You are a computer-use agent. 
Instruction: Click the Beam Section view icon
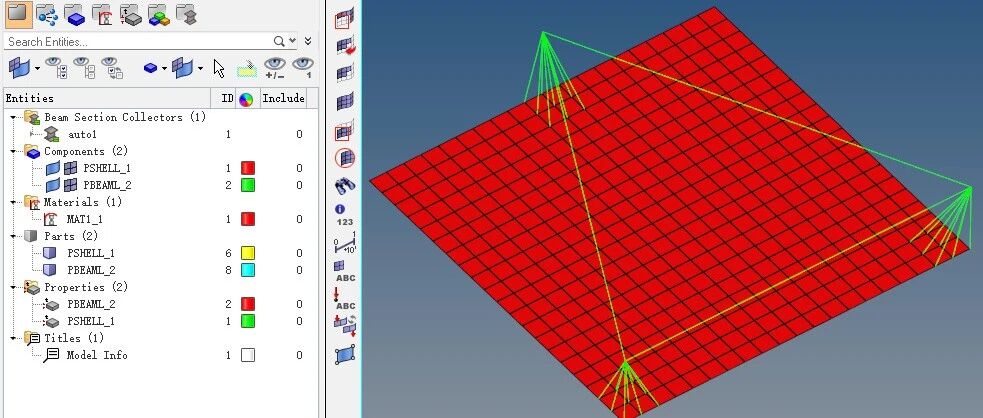[186, 15]
